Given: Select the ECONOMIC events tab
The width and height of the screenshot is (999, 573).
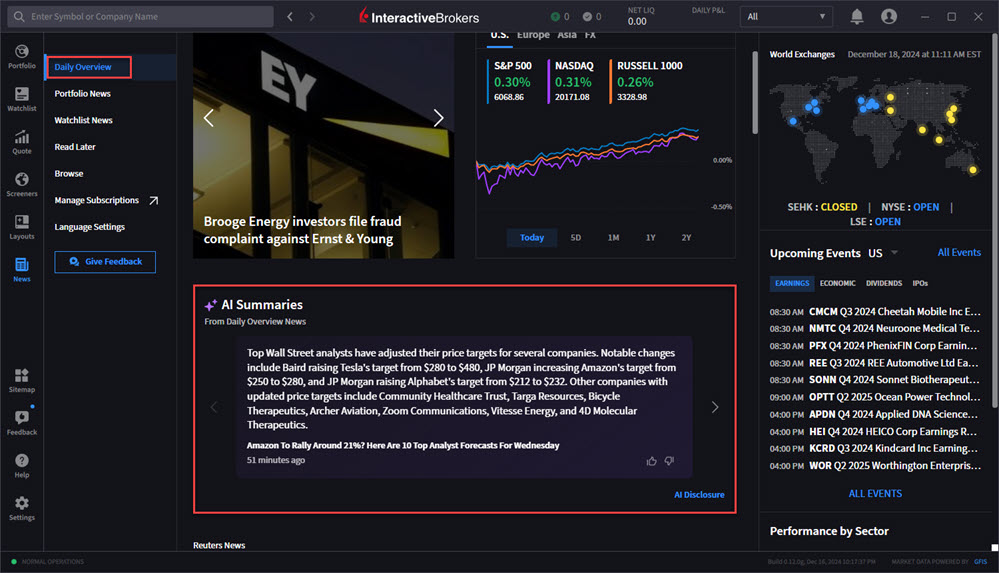Looking at the screenshot, I should 838,284.
